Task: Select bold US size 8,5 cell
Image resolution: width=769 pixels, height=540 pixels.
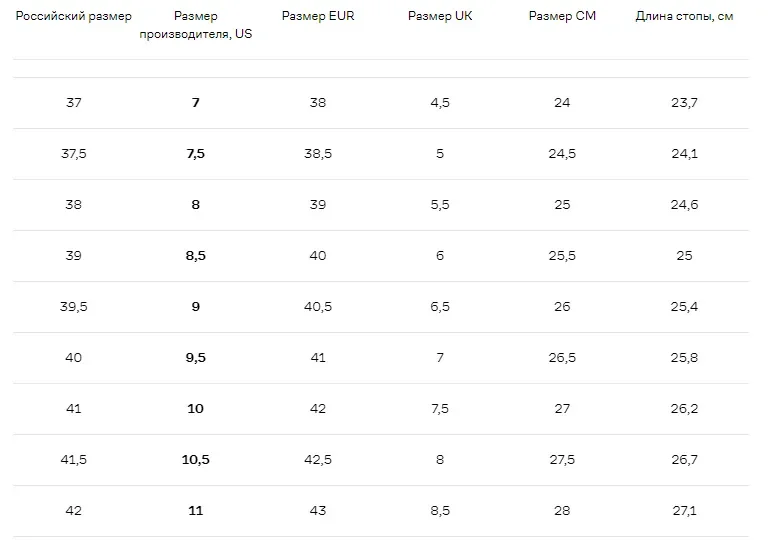Action: (196, 256)
